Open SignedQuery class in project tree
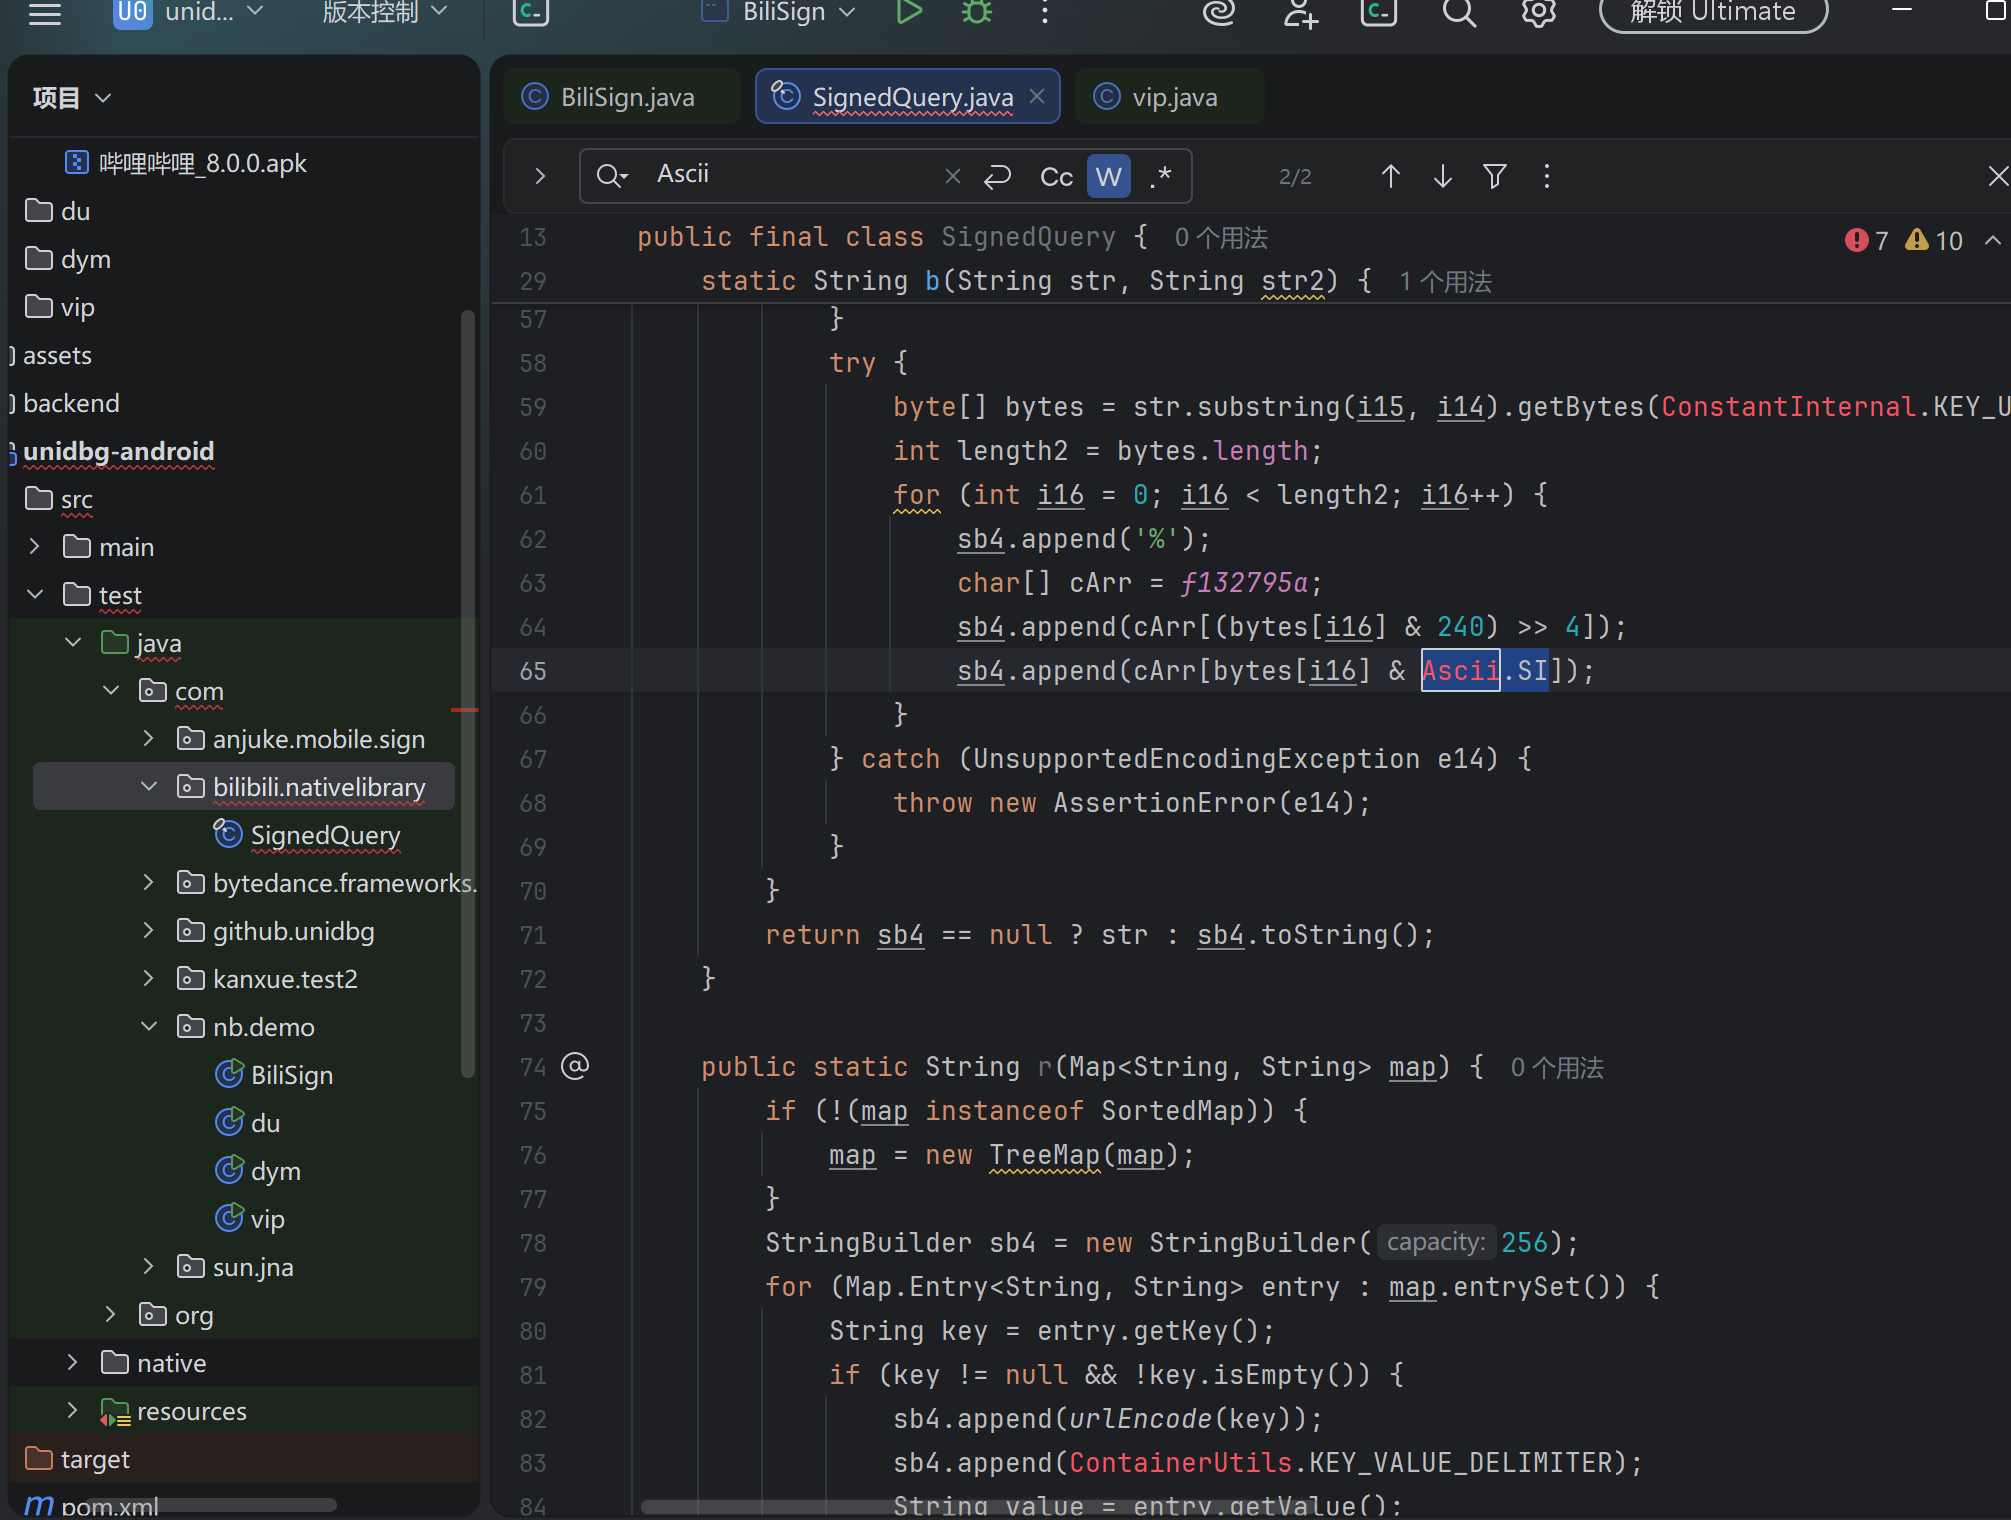This screenshot has height=1520, width=2011. [x=307, y=835]
